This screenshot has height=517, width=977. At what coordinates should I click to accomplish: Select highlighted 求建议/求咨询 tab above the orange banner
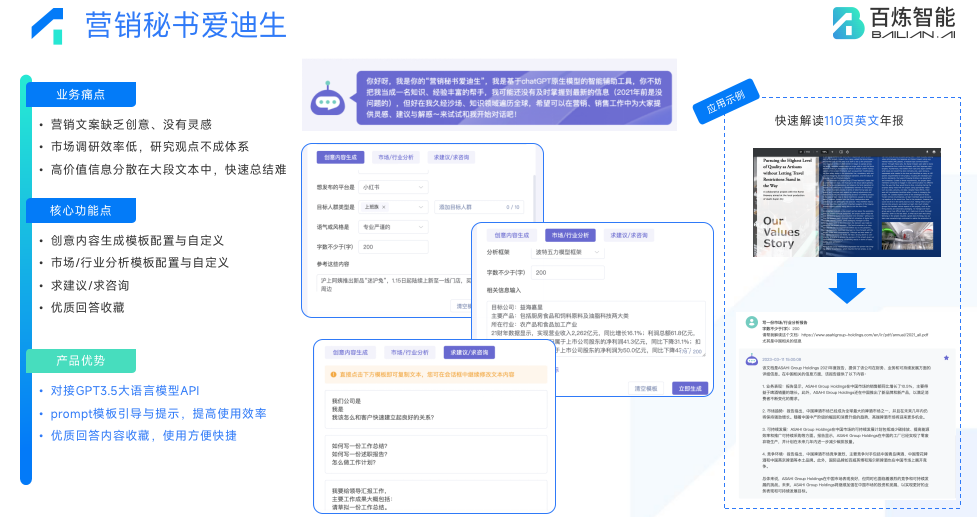[x=469, y=353]
